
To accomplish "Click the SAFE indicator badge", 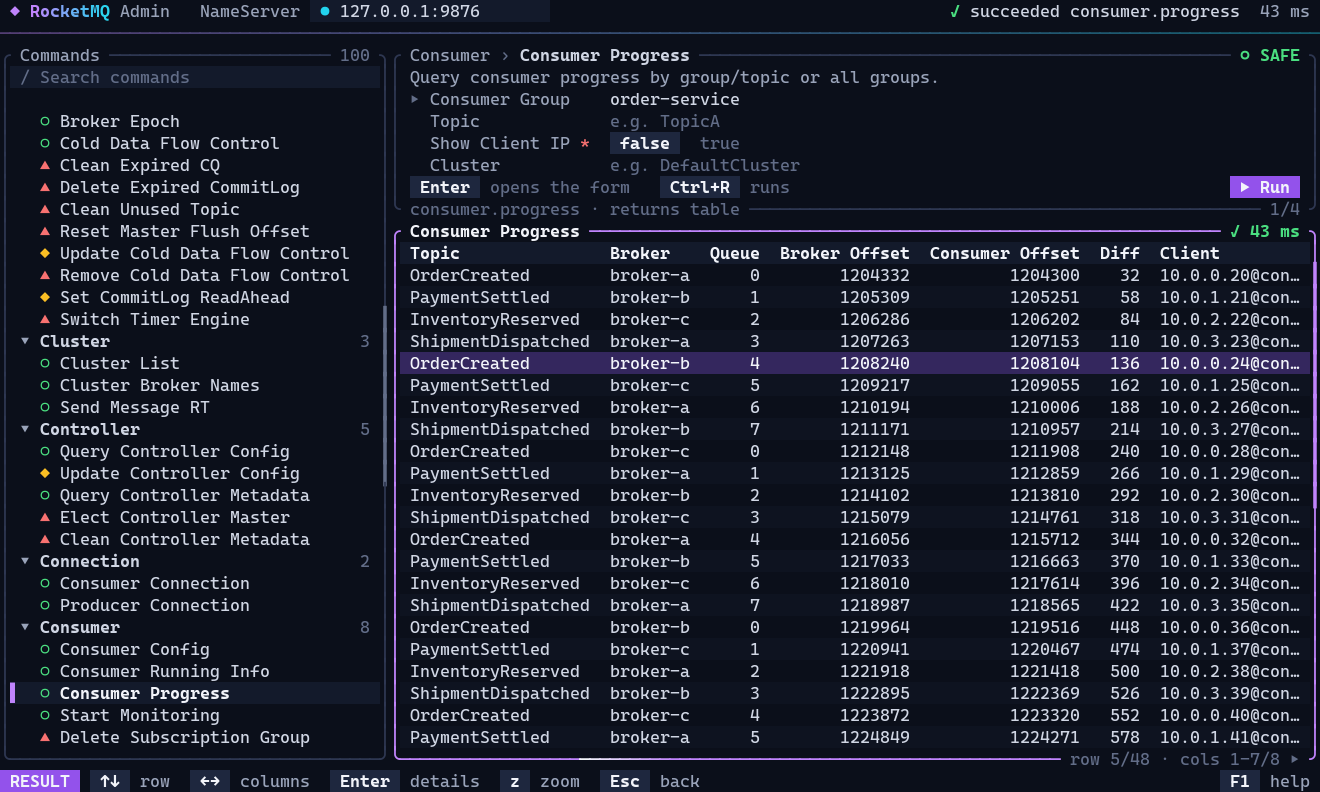I will 1270,56.
